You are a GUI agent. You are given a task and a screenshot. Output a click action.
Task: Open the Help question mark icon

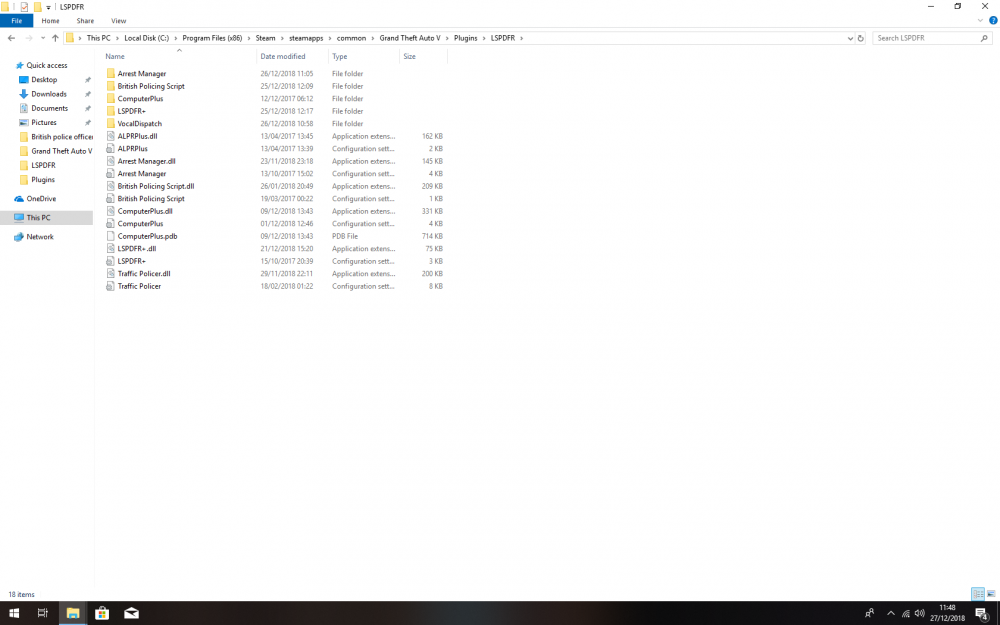coord(993,20)
